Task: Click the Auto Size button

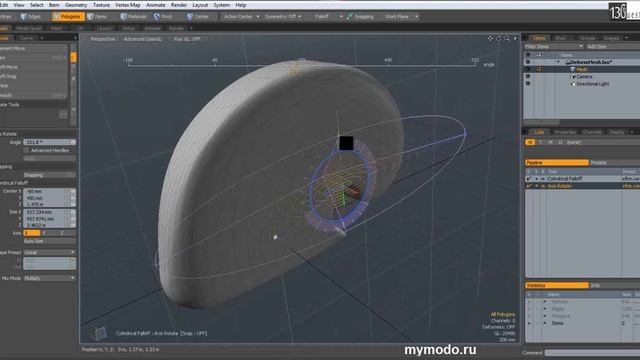Action: pos(49,241)
